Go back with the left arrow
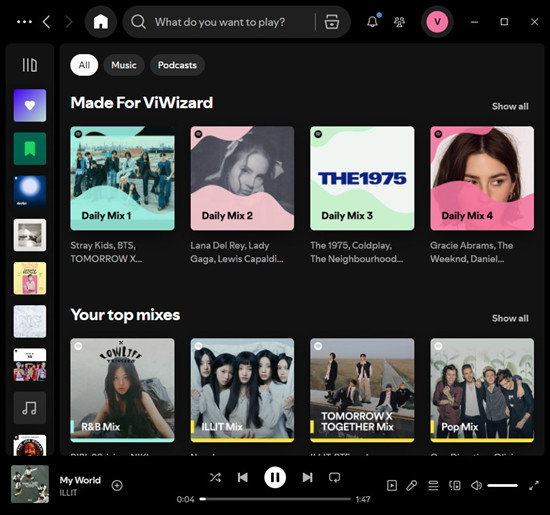 pos(46,22)
